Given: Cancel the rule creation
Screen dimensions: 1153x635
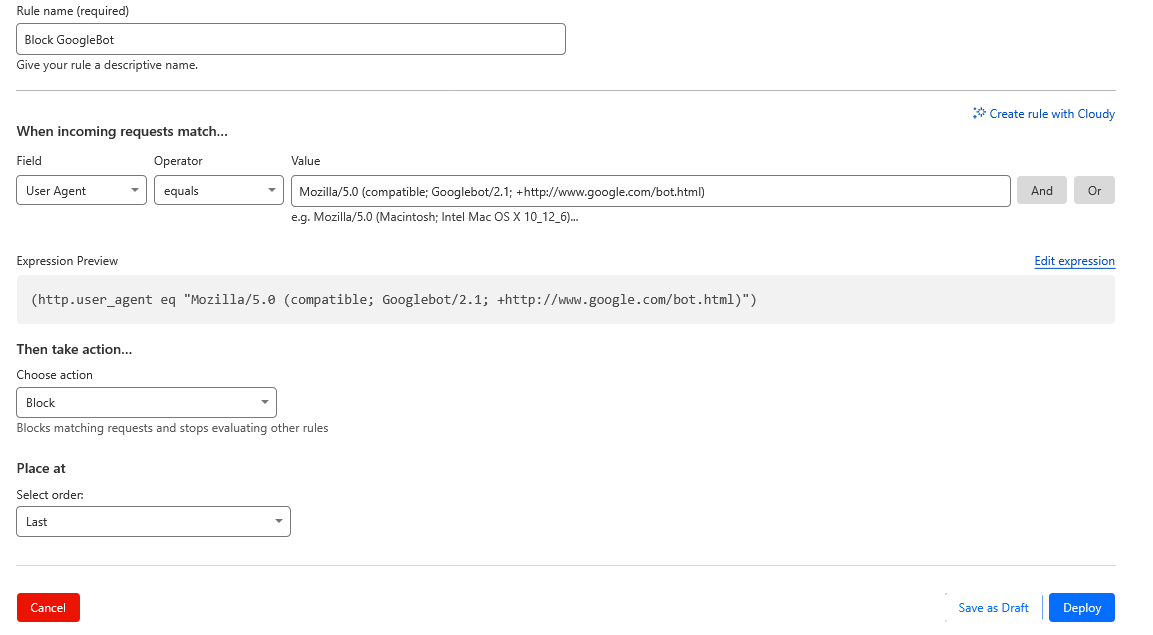Looking at the screenshot, I should click(48, 607).
